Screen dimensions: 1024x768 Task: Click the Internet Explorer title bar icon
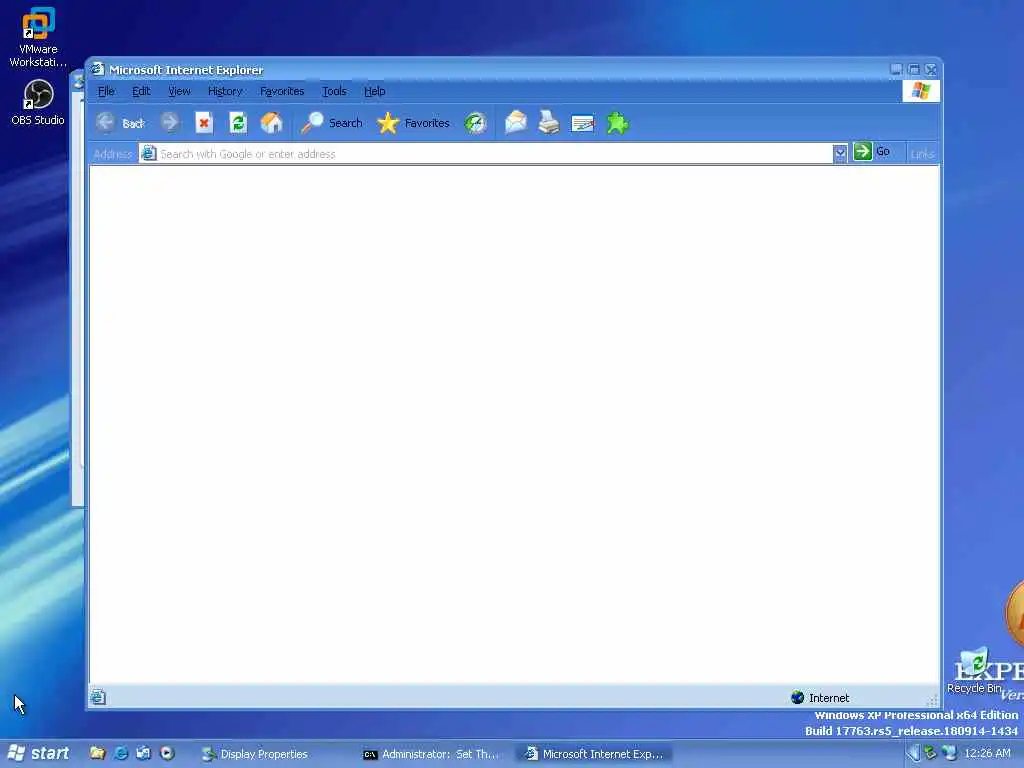tap(98, 69)
